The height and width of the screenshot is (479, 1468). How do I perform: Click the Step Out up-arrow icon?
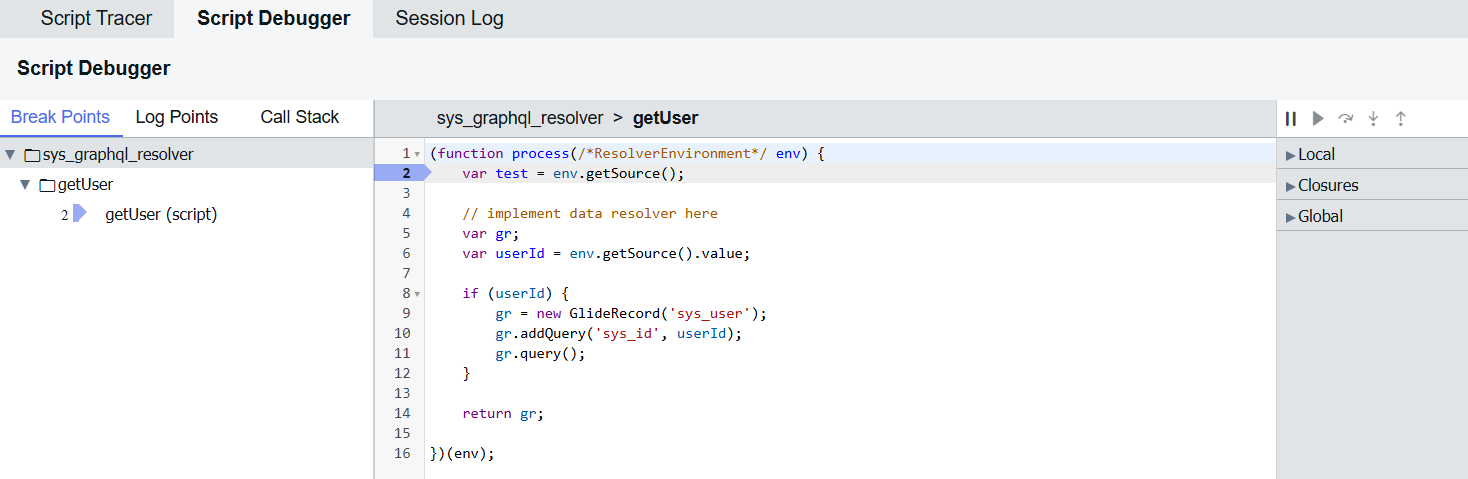click(1401, 119)
